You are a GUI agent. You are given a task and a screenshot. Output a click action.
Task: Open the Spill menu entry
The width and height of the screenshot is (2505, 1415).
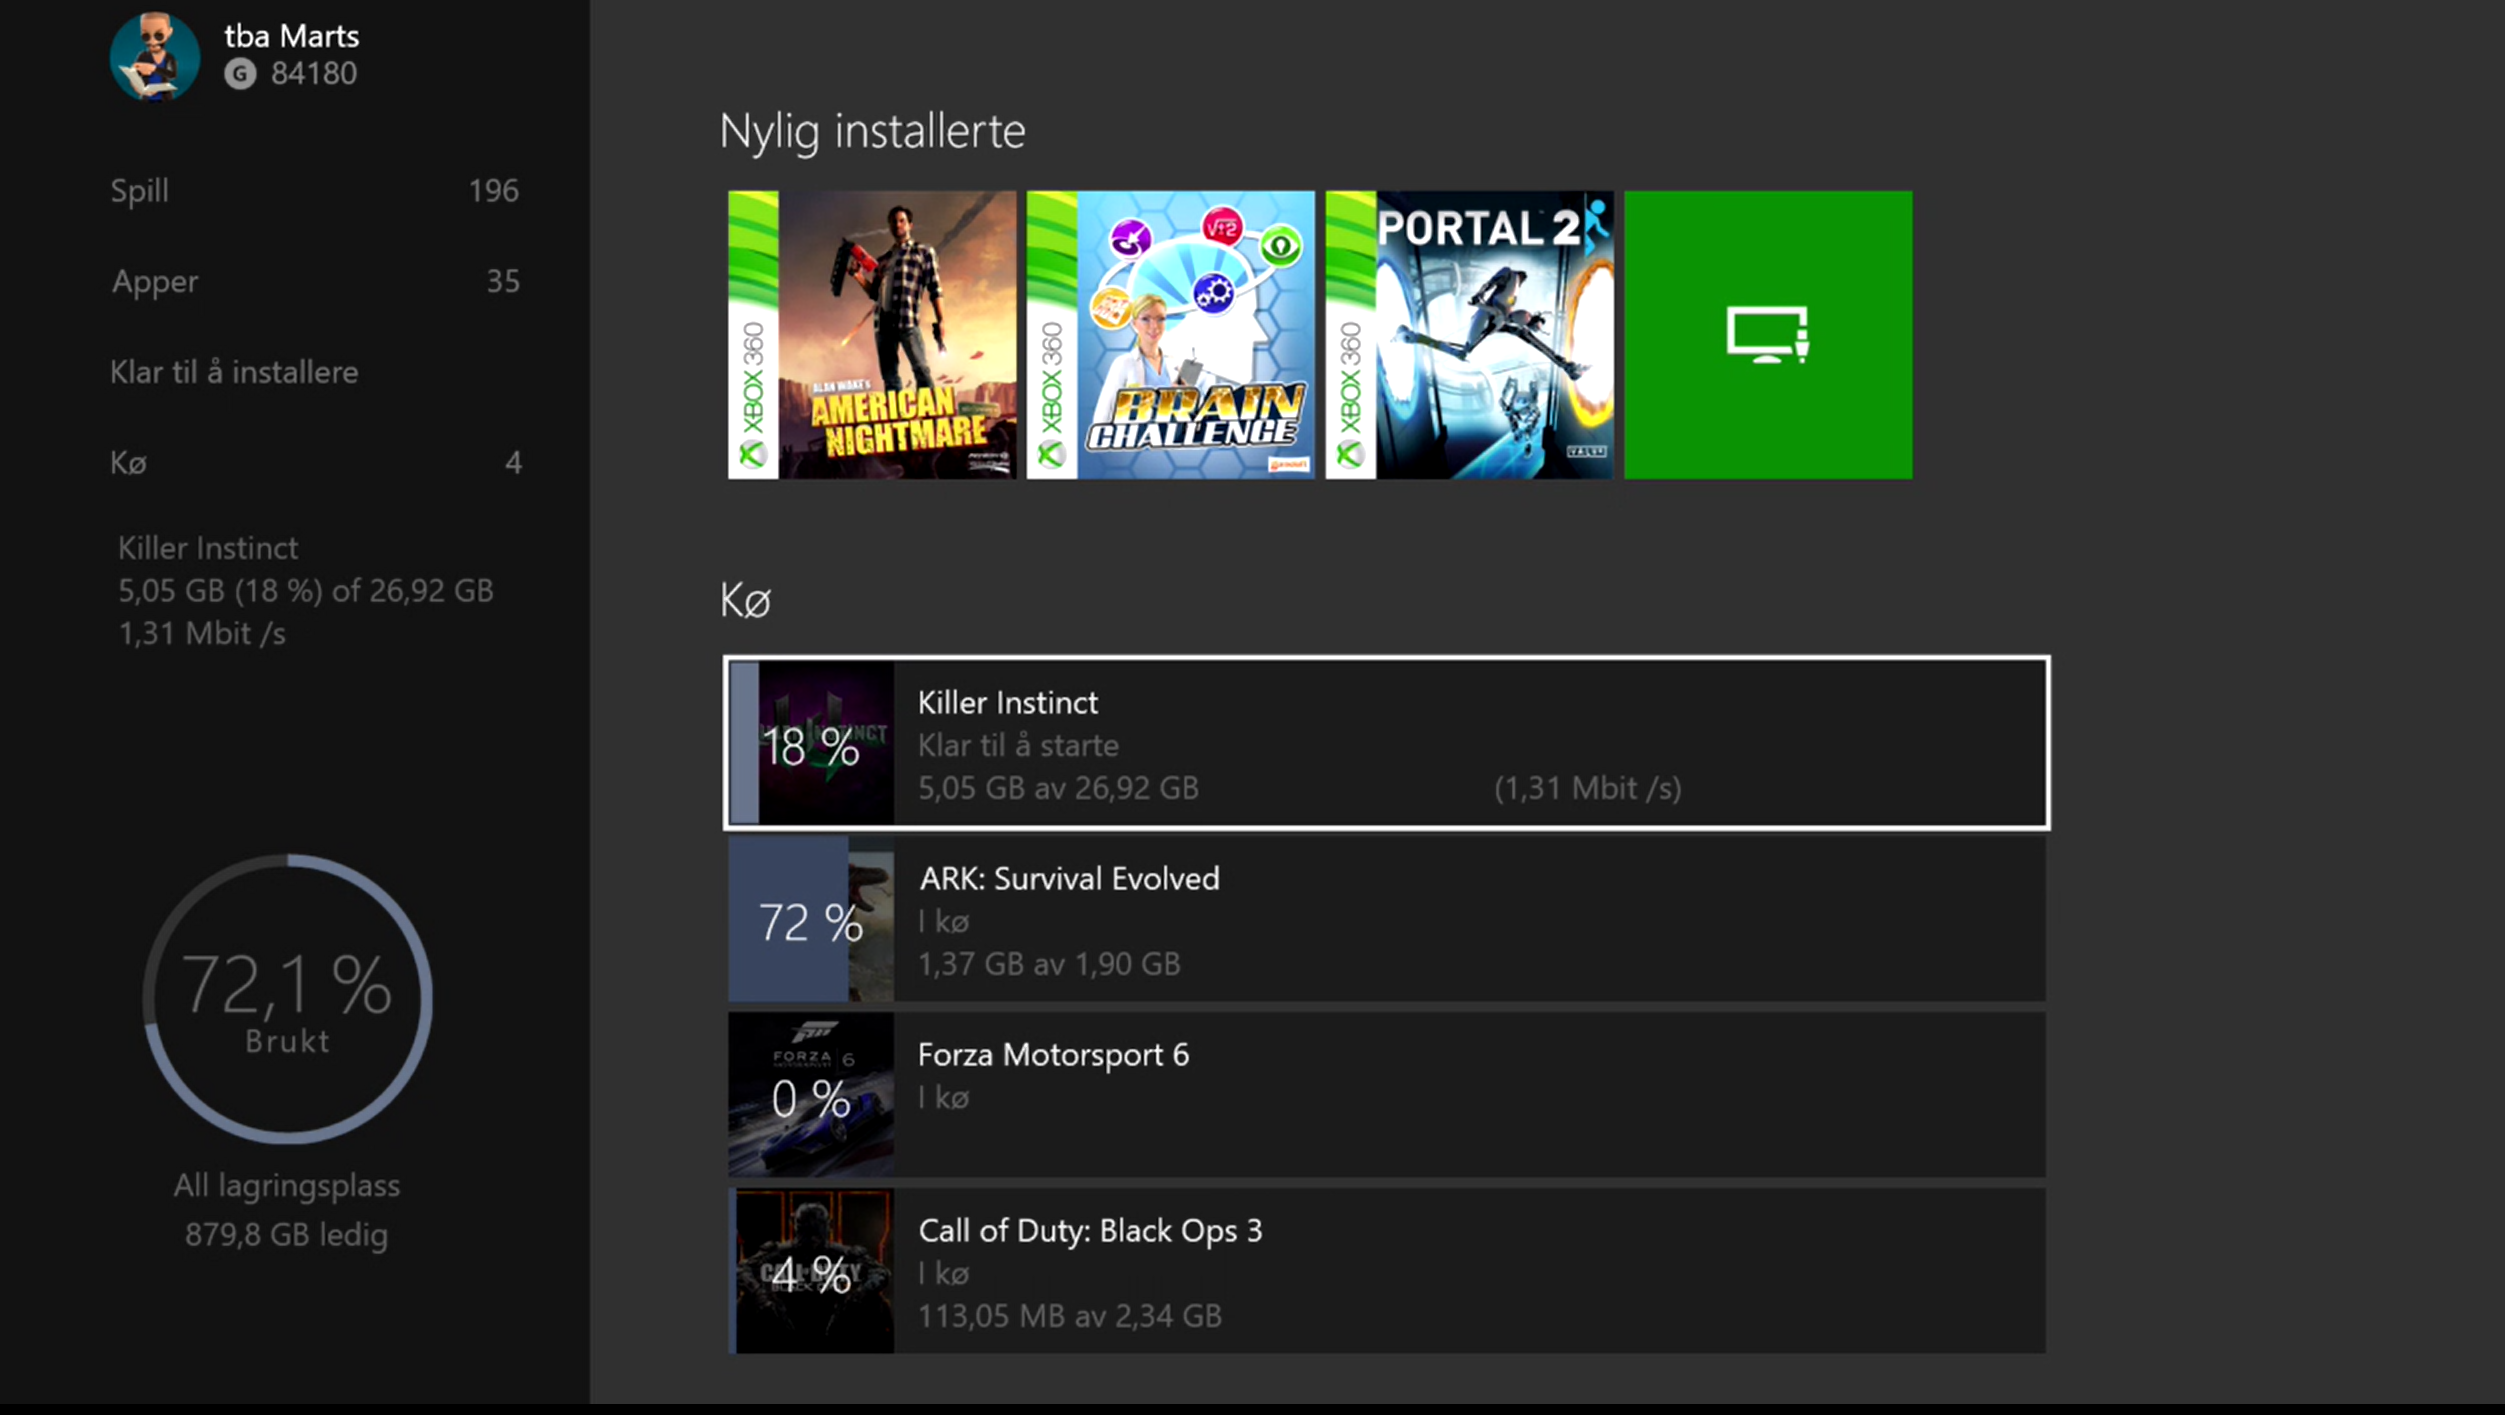click(x=314, y=191)
